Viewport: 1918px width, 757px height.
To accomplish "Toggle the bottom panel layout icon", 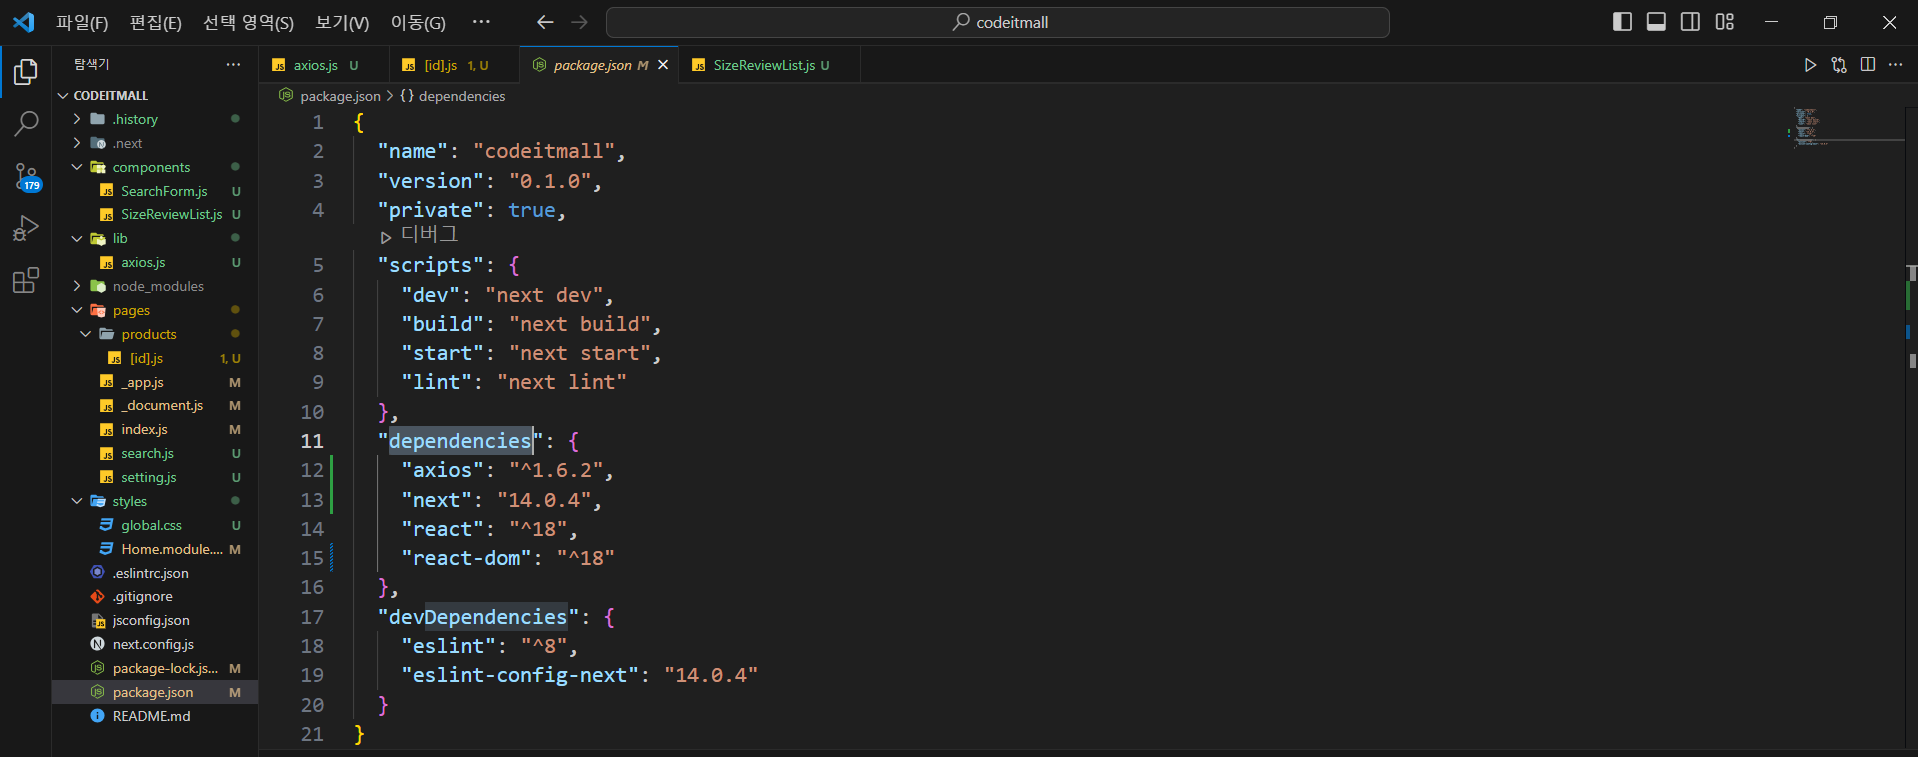I will click(x=1656, y=22).
